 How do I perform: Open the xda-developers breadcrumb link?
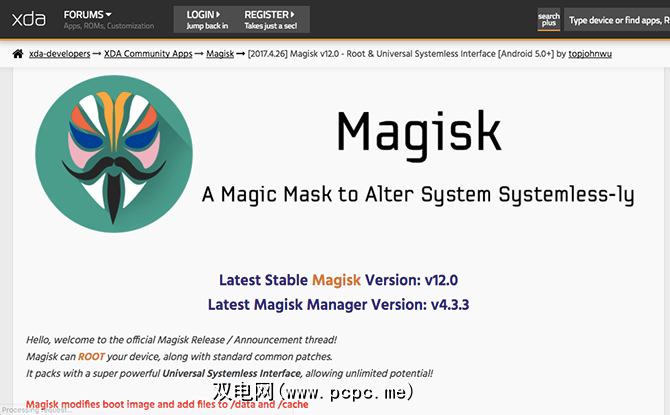click(x=59, y=54)
